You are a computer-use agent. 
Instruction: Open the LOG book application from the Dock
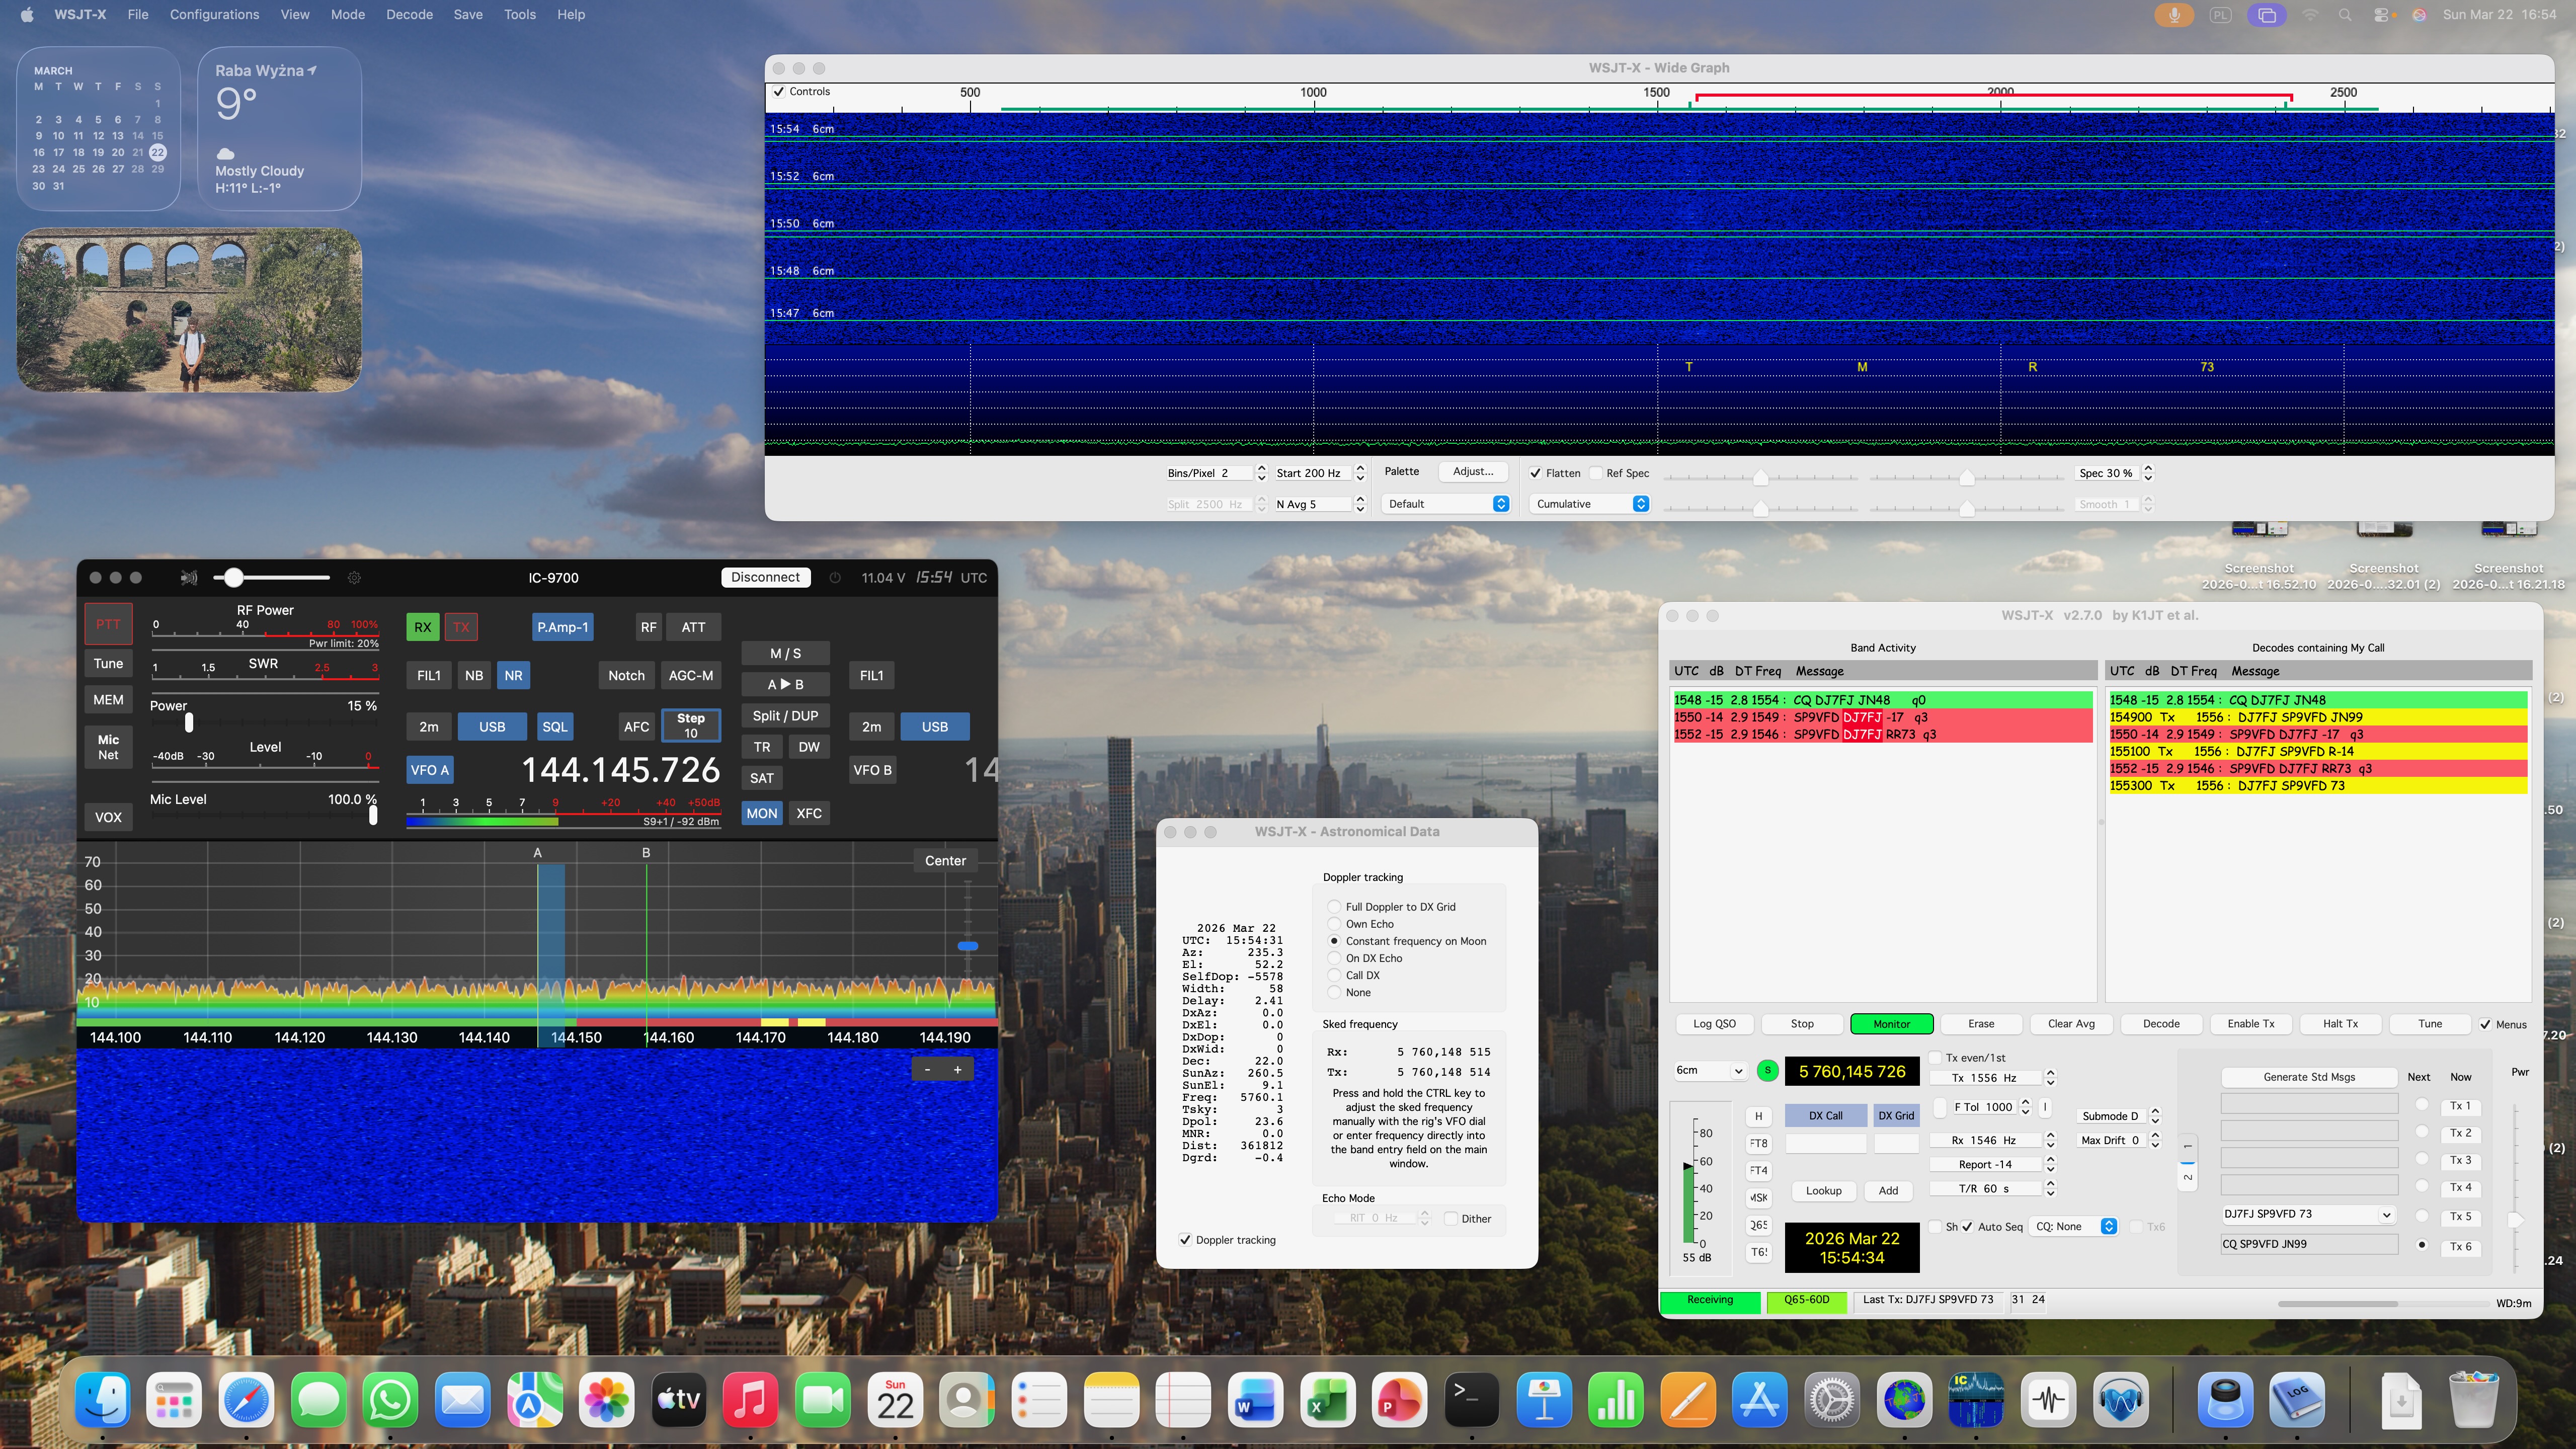coord(2297,1399)
